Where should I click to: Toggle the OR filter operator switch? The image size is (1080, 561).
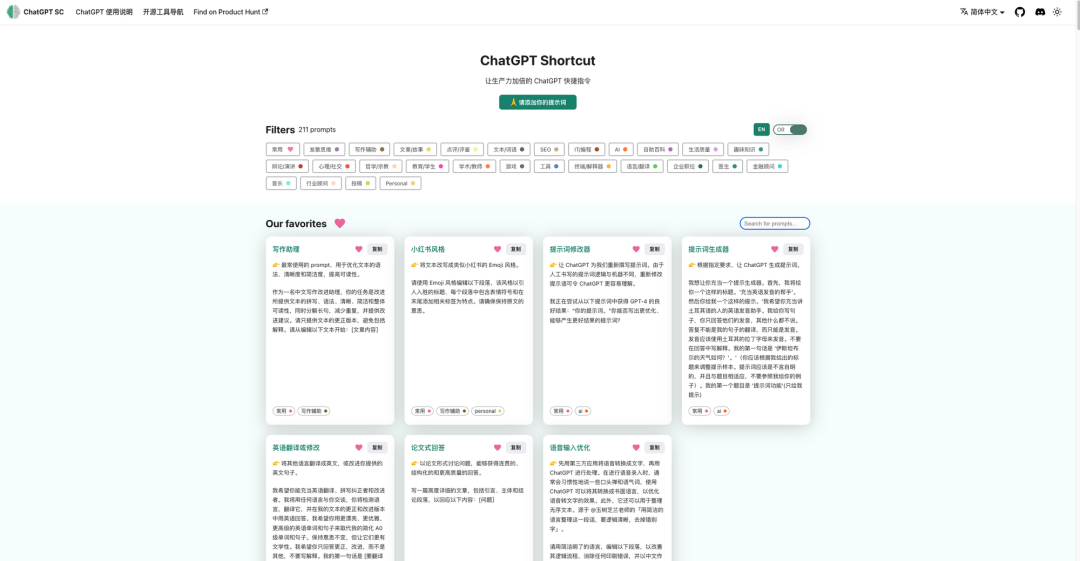[790, 130]
